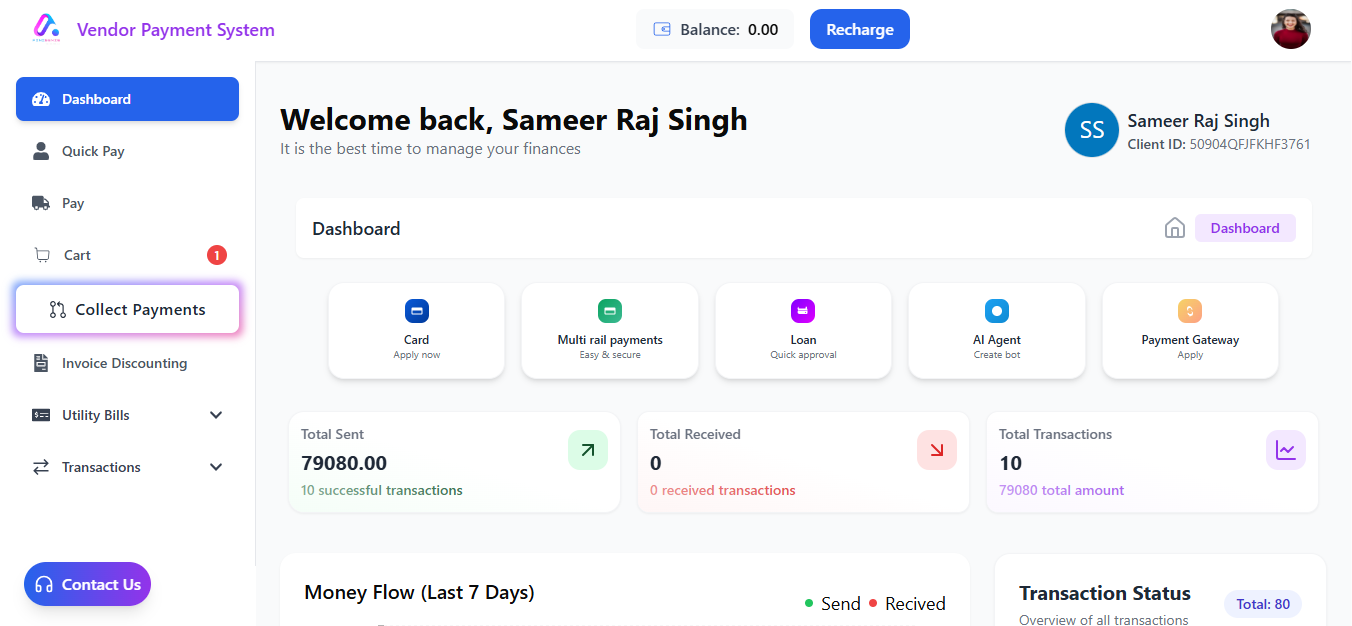1352x626 pixels.
Task: Click the Total Transactions chart icon
Action: pyautogui.click(x=1285, y=450)
